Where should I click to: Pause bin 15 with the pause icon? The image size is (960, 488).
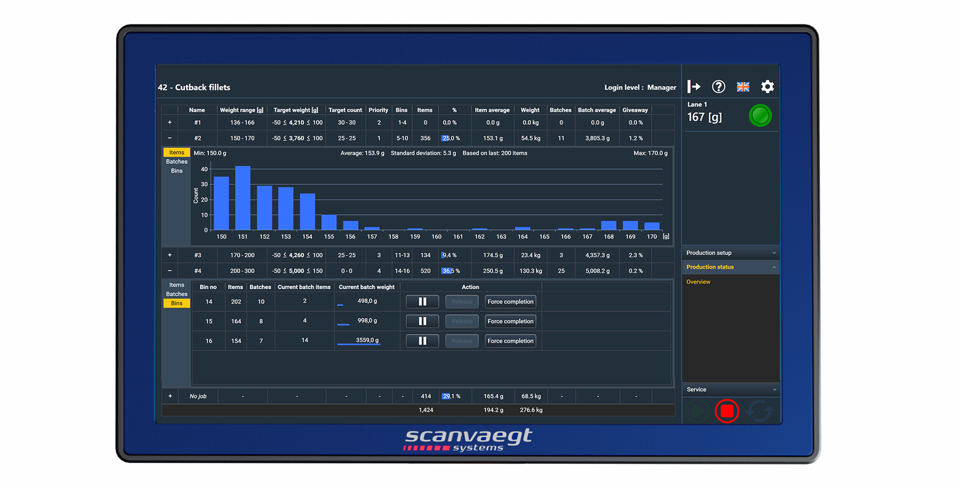pyautogui.click(x=422, y=321)
